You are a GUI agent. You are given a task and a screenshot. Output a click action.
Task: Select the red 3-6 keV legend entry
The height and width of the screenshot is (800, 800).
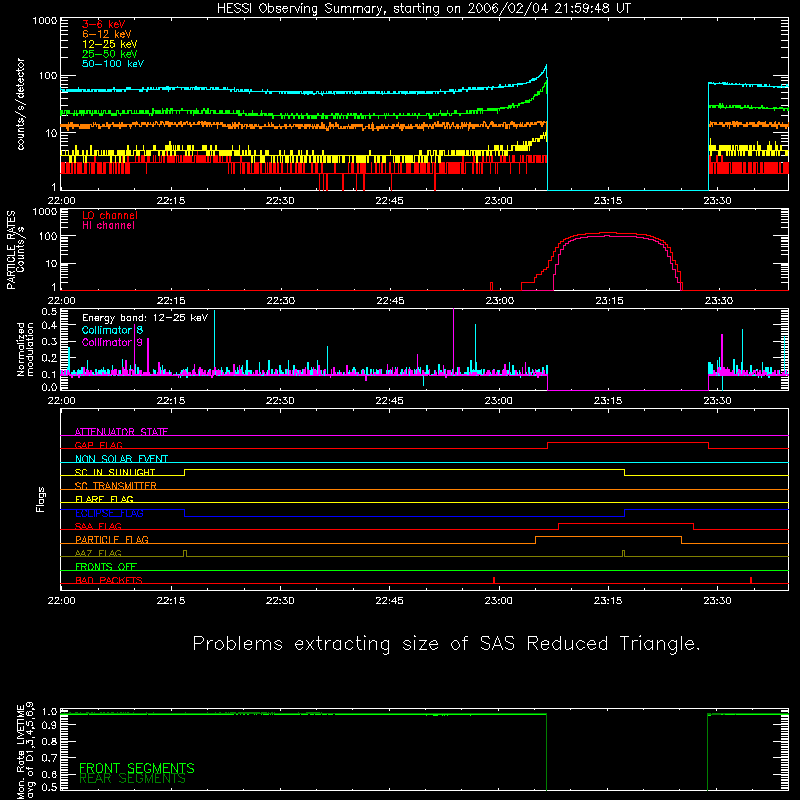[x=103, y=24]
